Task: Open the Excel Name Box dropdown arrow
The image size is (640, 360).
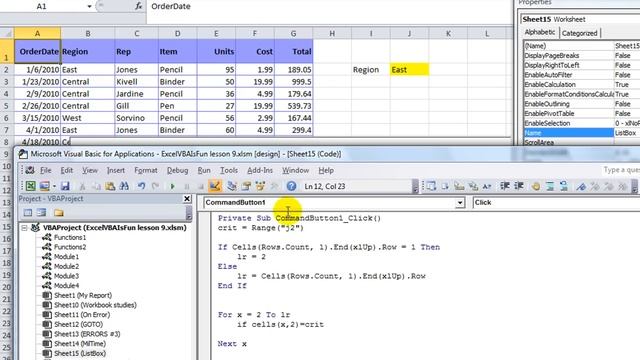Action: [x=89, y=6]
